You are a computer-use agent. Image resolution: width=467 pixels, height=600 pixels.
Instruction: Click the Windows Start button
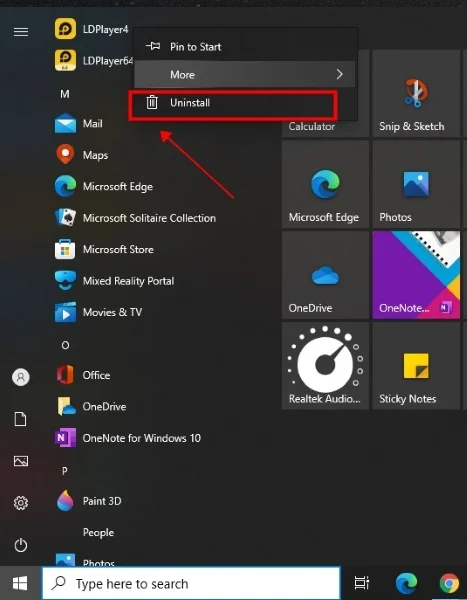(x=20, y=583)
